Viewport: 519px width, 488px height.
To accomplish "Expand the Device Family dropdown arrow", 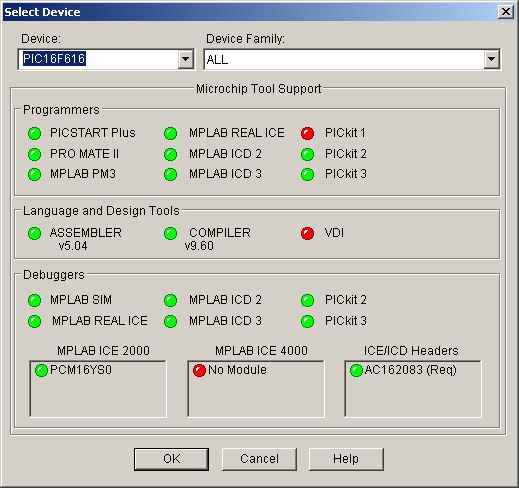I will point(491,60).
